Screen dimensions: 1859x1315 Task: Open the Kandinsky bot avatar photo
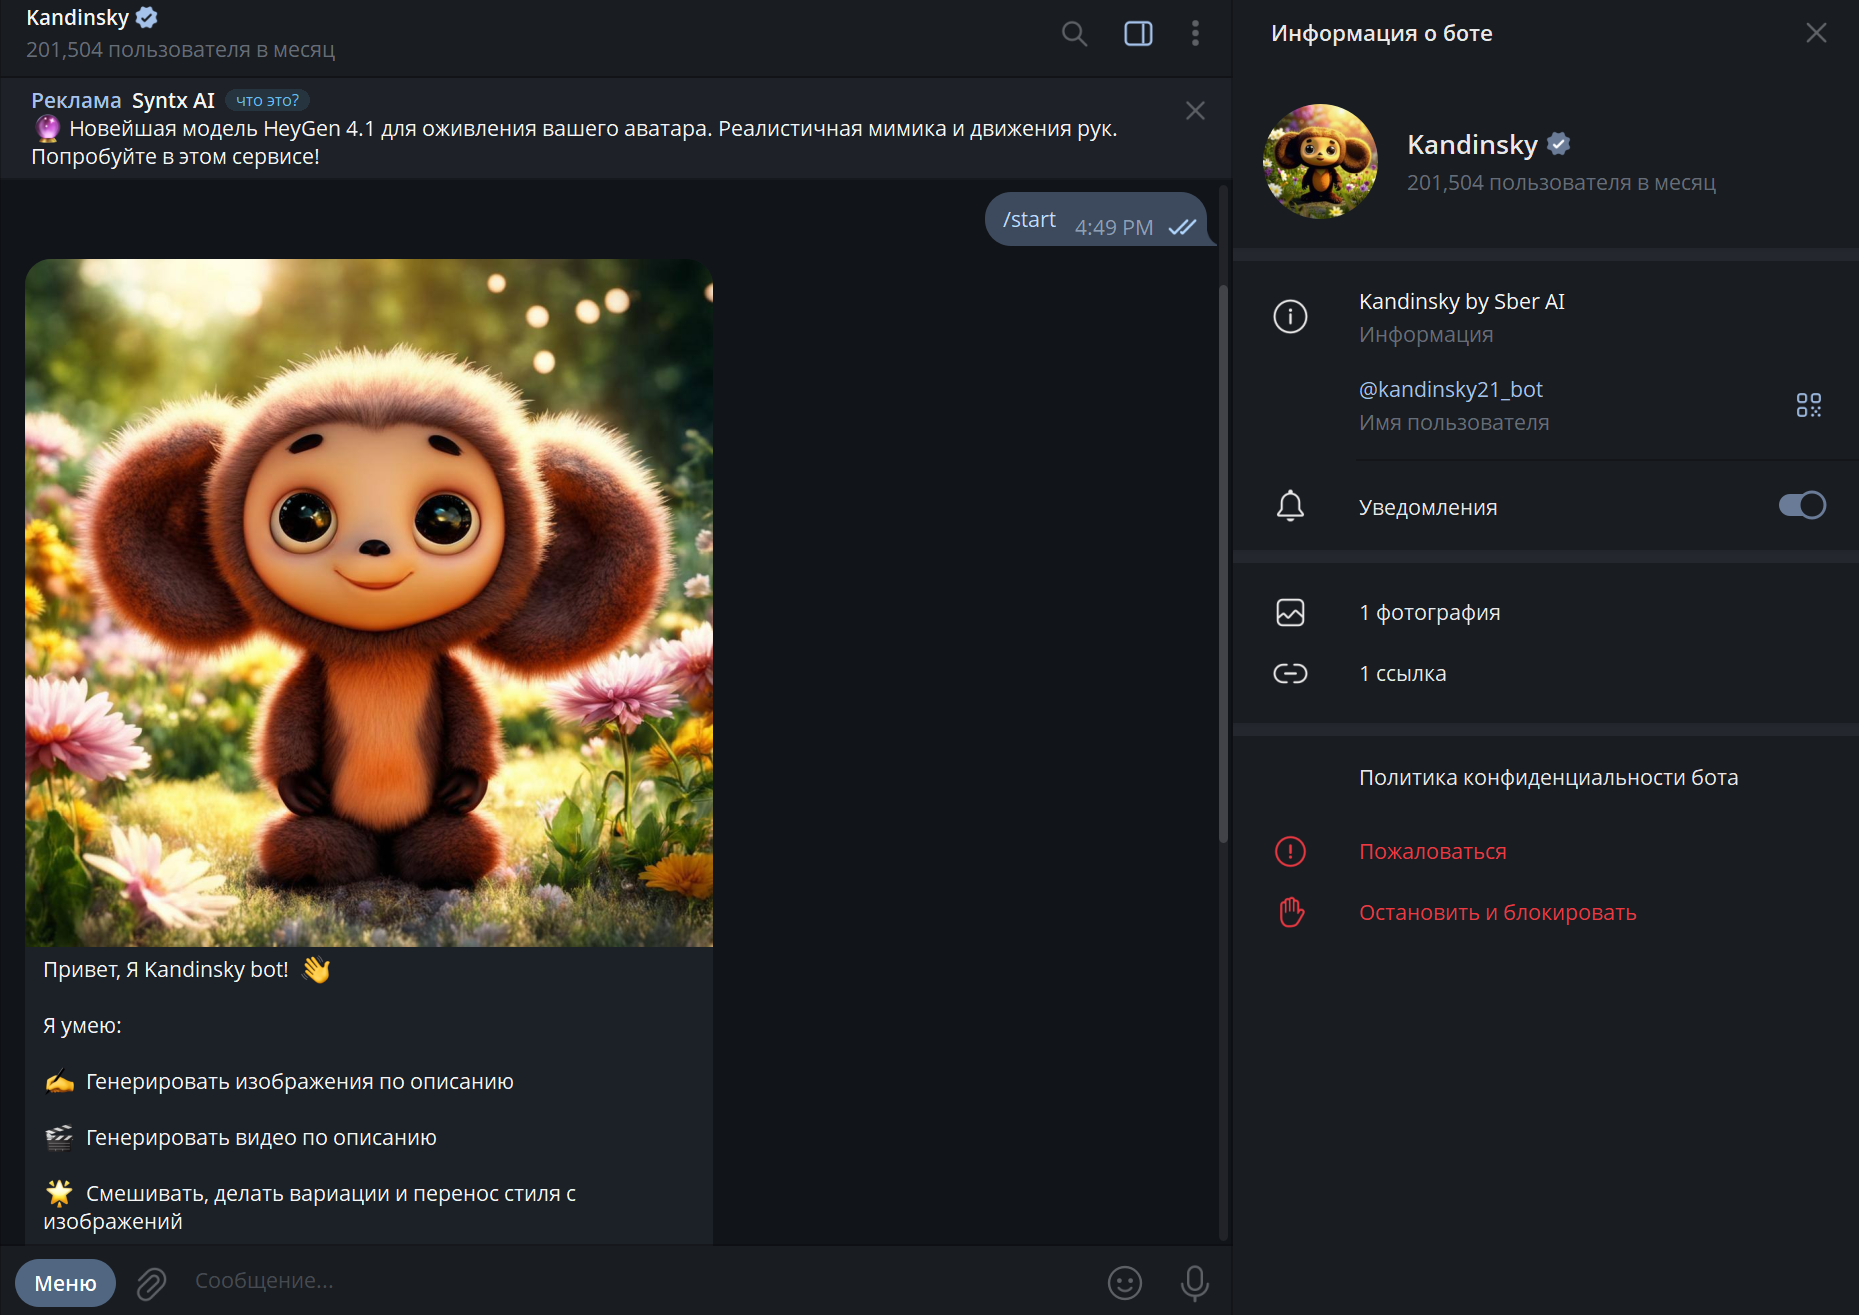coord(1320,161)
